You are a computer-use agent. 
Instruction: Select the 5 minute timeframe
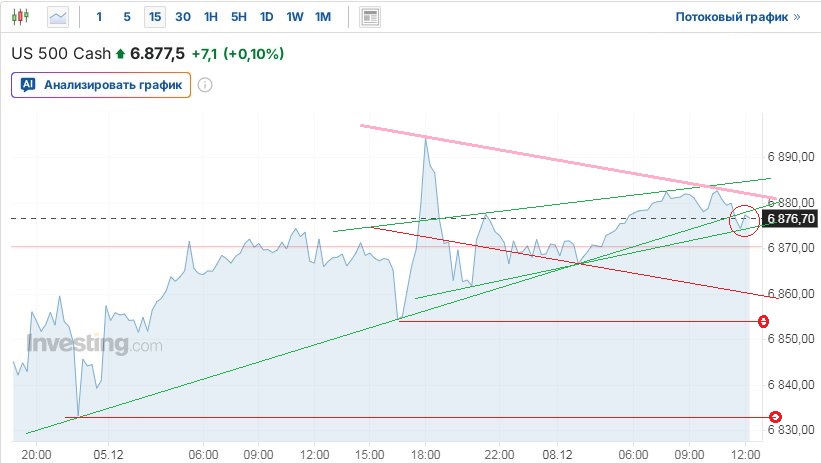coord(126,17)
